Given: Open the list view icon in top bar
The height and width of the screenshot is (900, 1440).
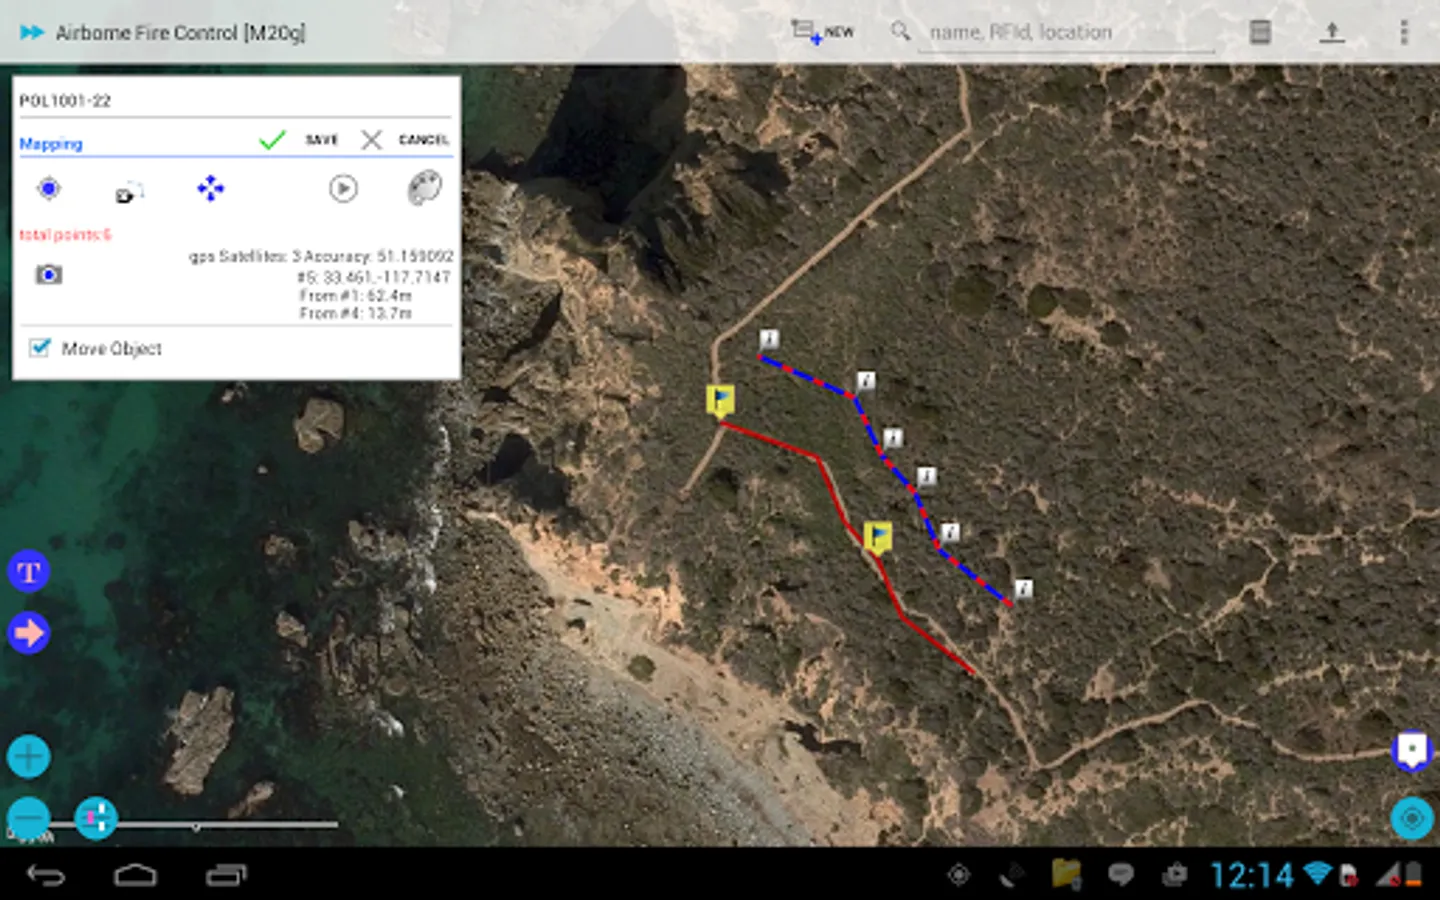Looking at the screenshot, I should click(1260, 32).
